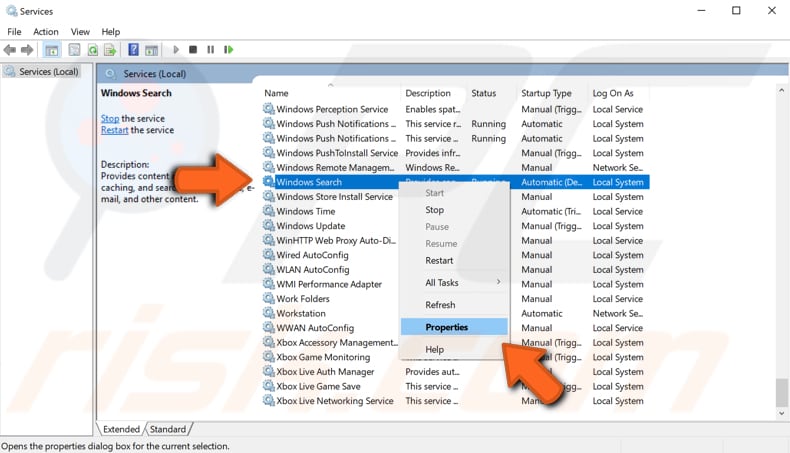
Task: Click the Pause Service toolbar icon
Action: tap(211, 49)
